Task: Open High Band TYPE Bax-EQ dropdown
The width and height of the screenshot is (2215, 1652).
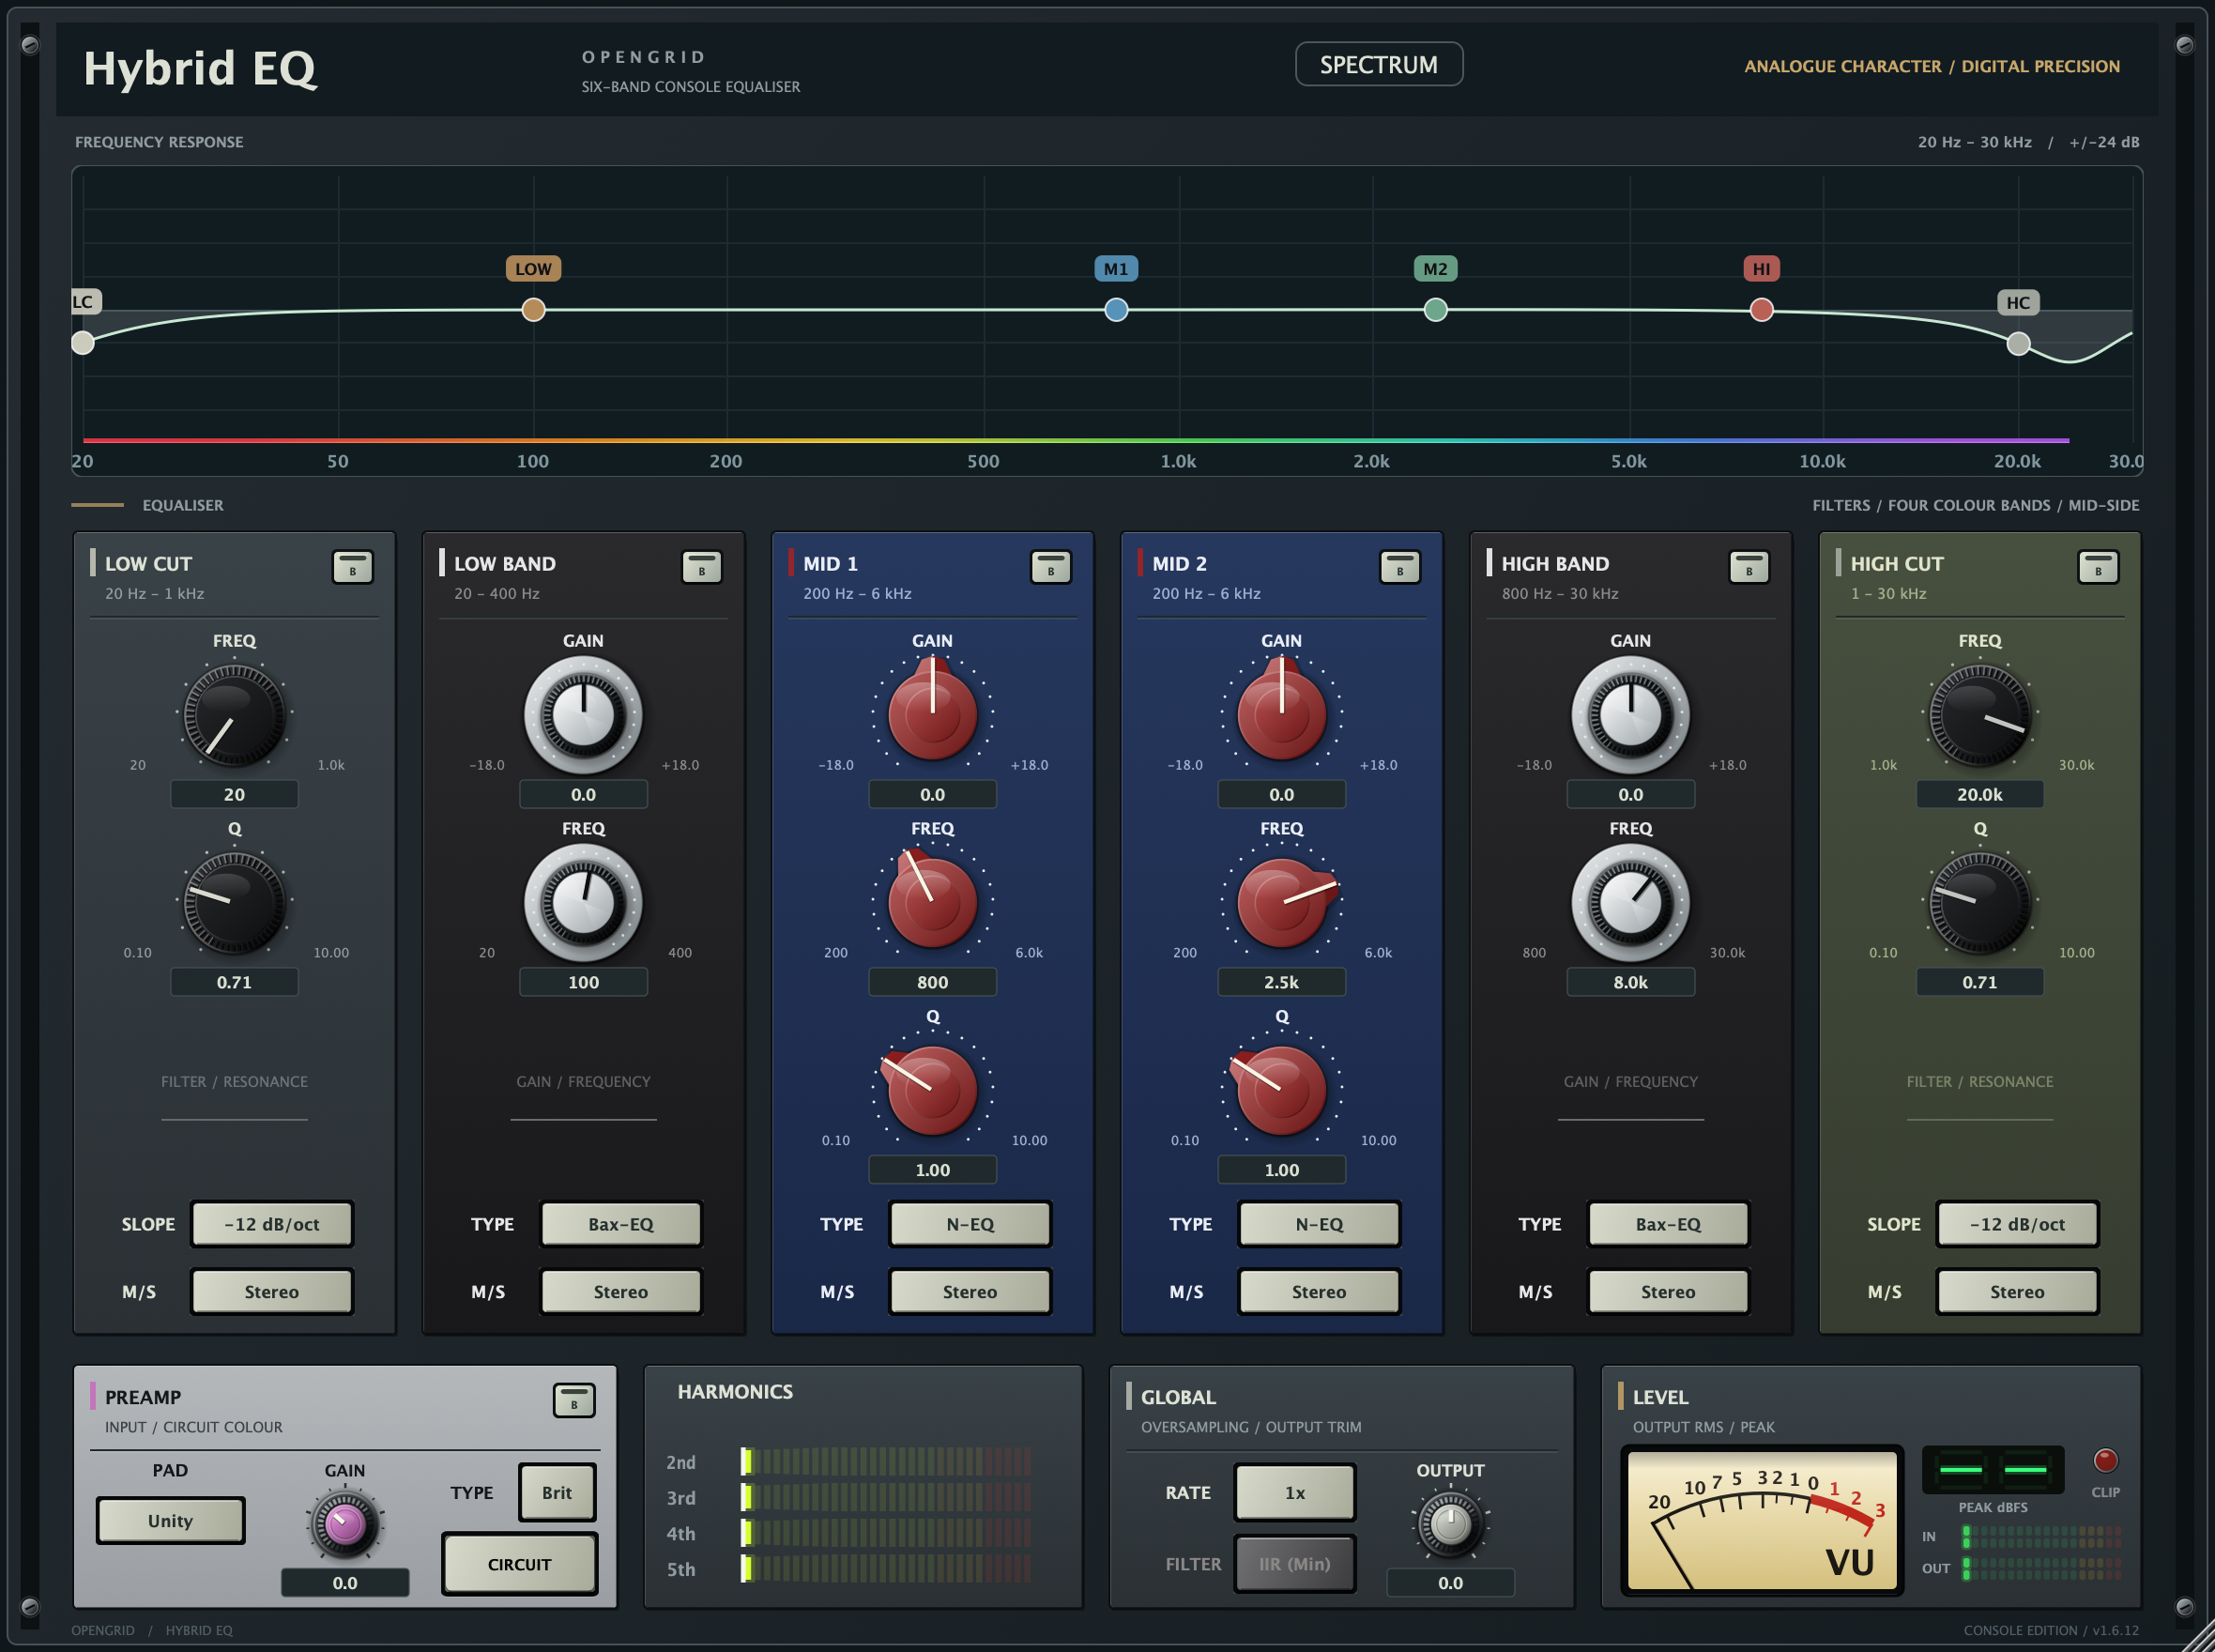Action: click(x=1668, y=1224)
